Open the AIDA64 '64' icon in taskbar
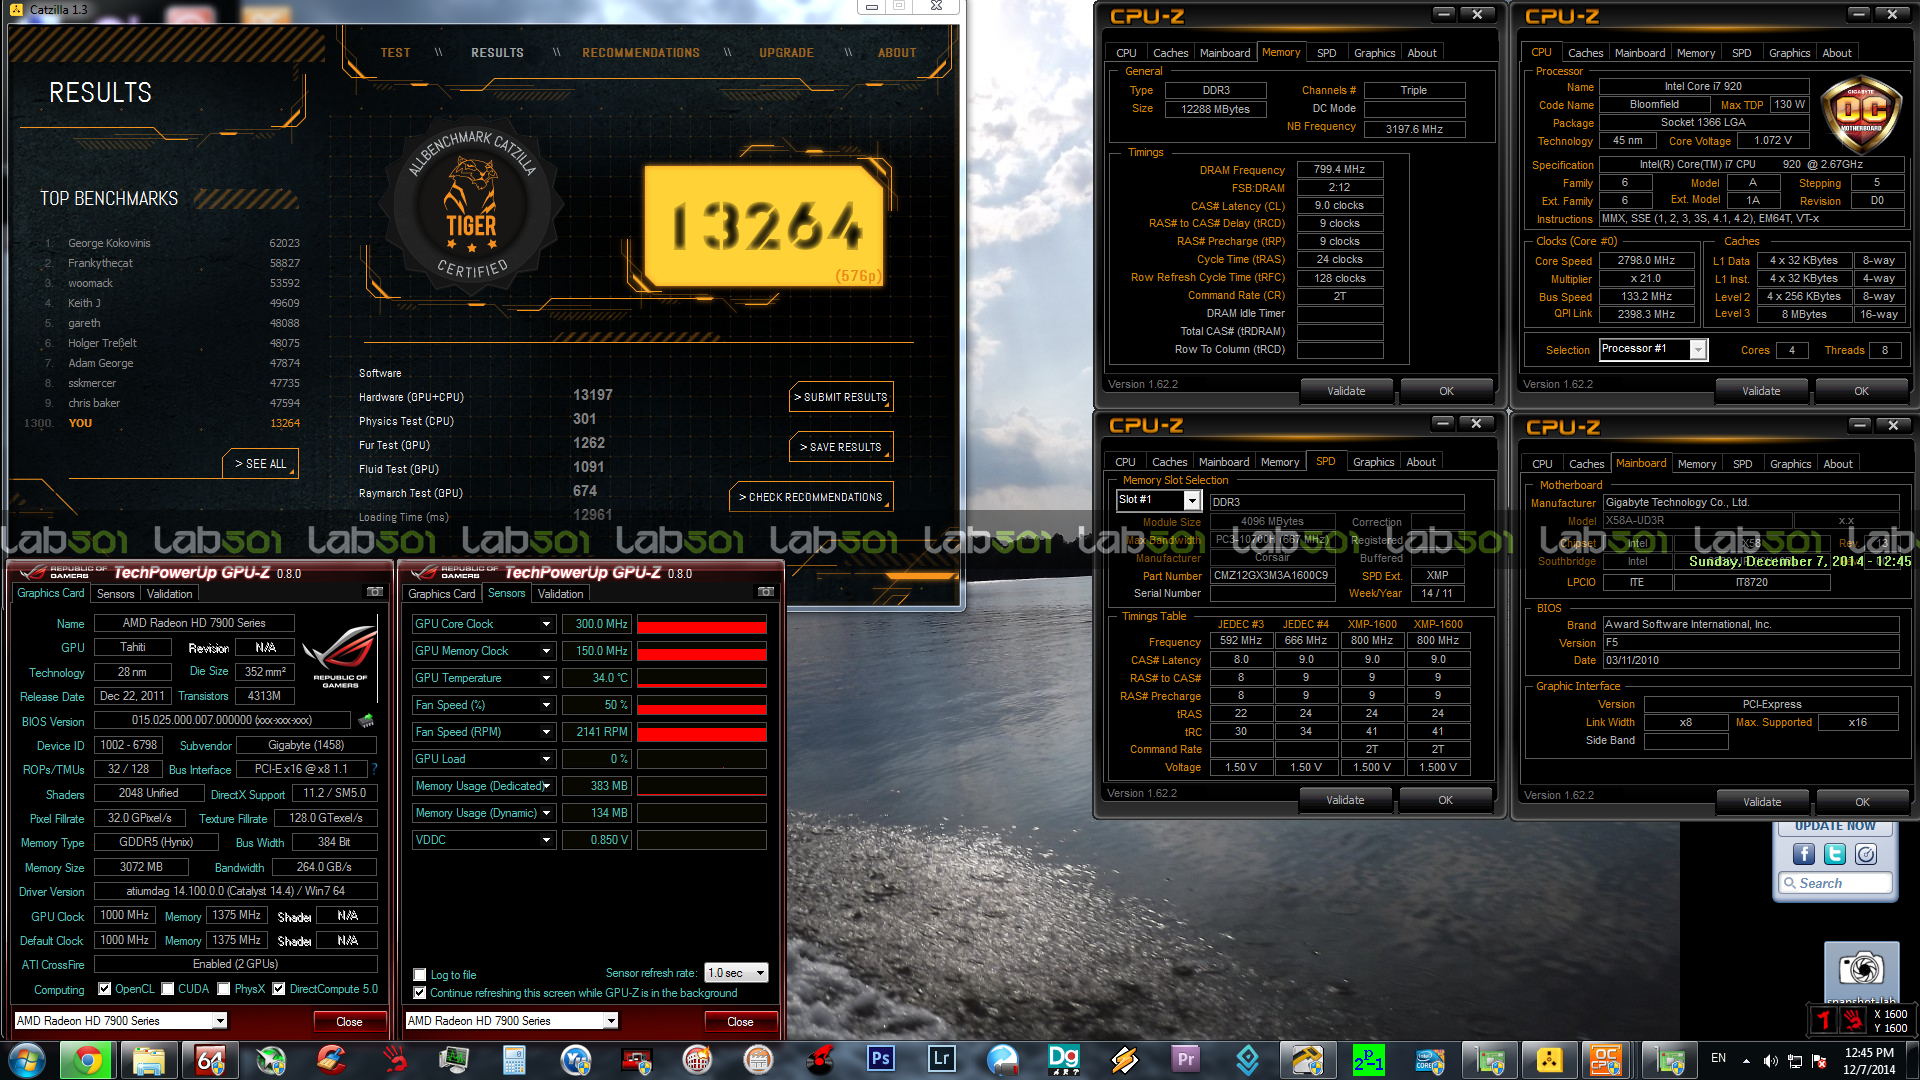The width and height of the screenshot is (1920, 1080). [210, 1060]
